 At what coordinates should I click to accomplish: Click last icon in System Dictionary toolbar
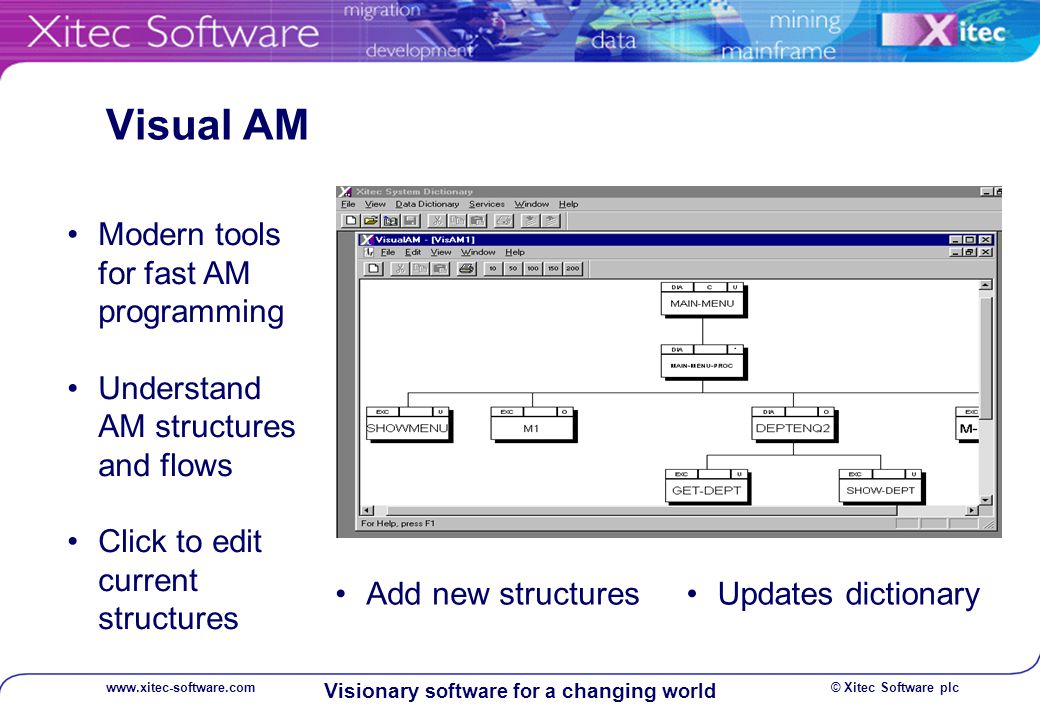(551, 221)
